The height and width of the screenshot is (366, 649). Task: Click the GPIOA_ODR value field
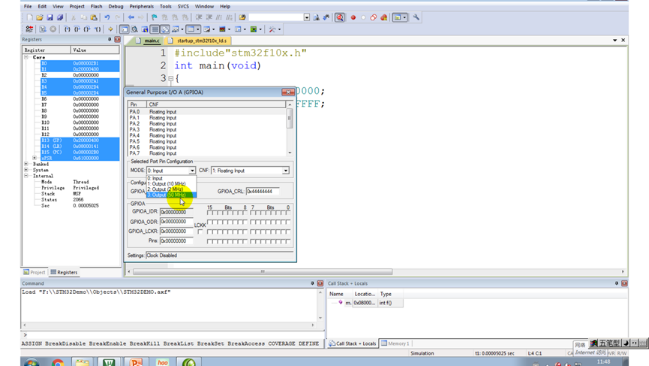click(176, 222)
